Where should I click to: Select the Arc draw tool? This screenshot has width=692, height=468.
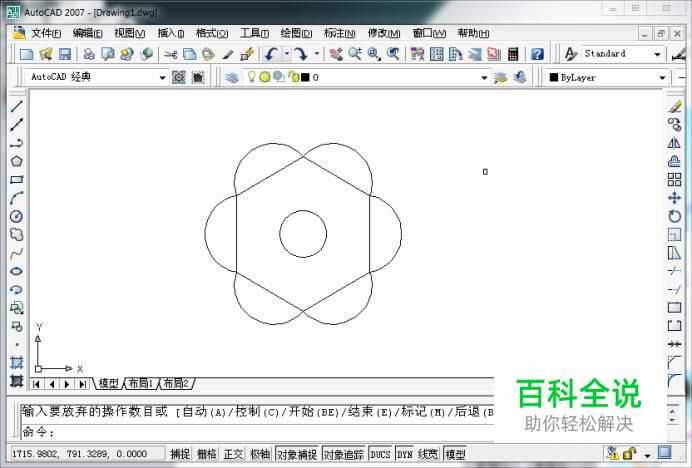pyautogui.click(x=16, y=198)
